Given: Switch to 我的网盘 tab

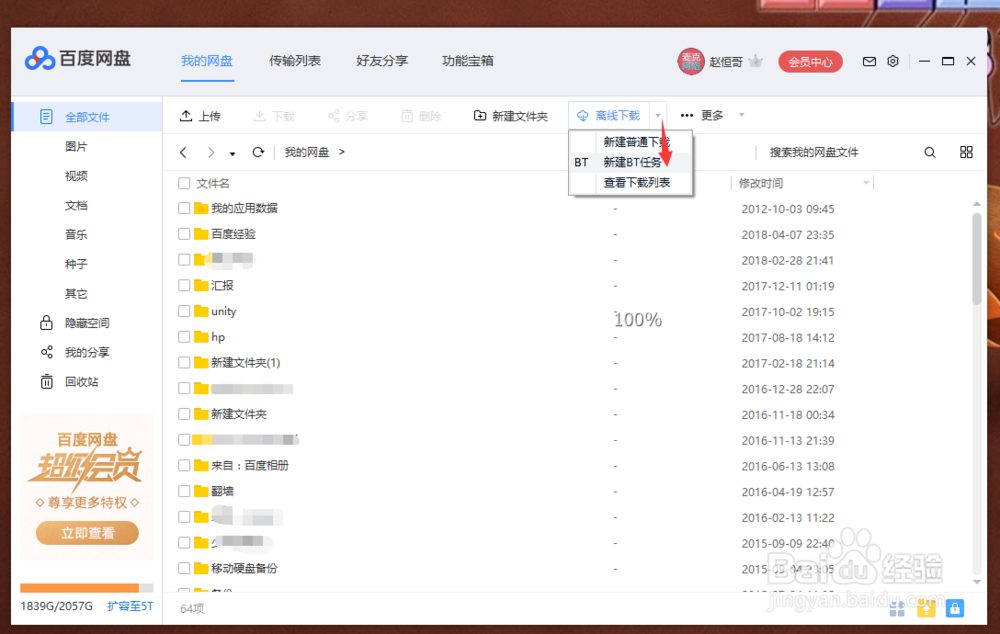Looking at the screenshot, I should pos(207,61).
